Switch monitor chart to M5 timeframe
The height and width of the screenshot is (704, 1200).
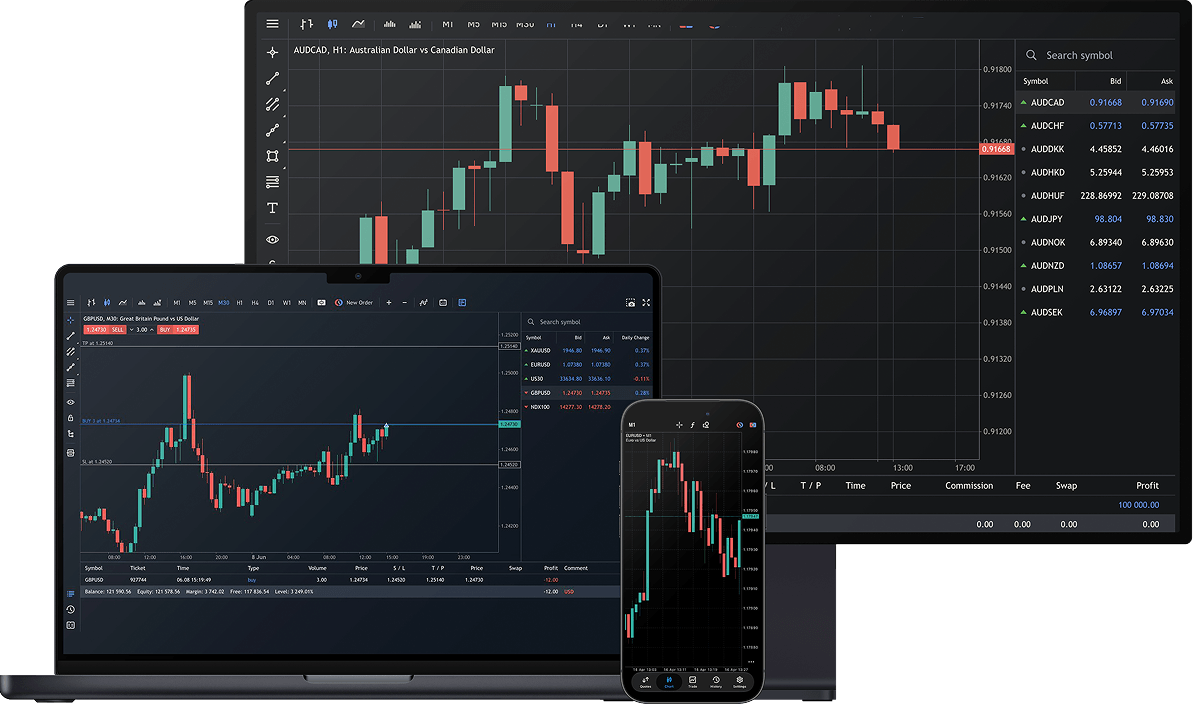473,24
